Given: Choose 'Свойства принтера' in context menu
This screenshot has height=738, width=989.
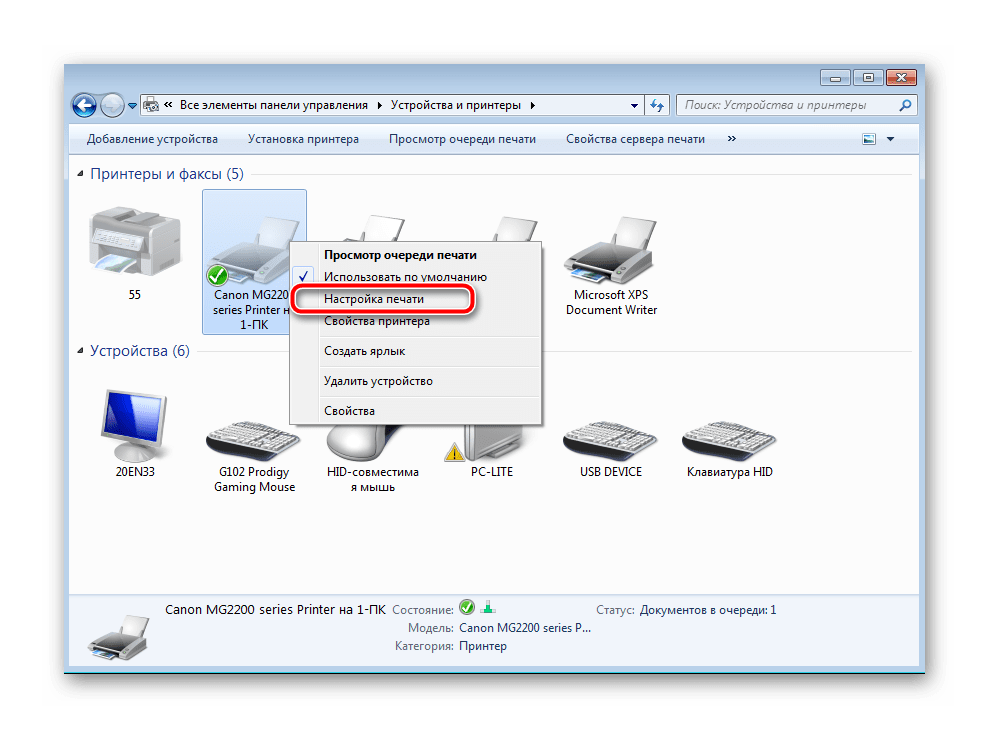Looking at the screenshot, I should click(x=376, y=321).
